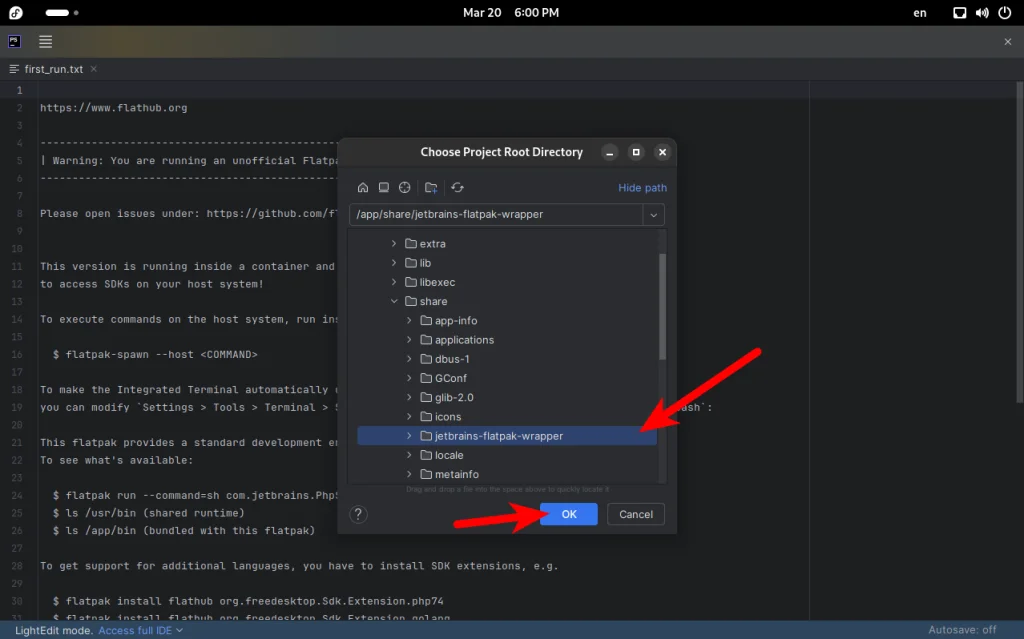Click the Hide path link
Image resolution: width=1024 pixels, height=639 pixels.
click(643, 187)
